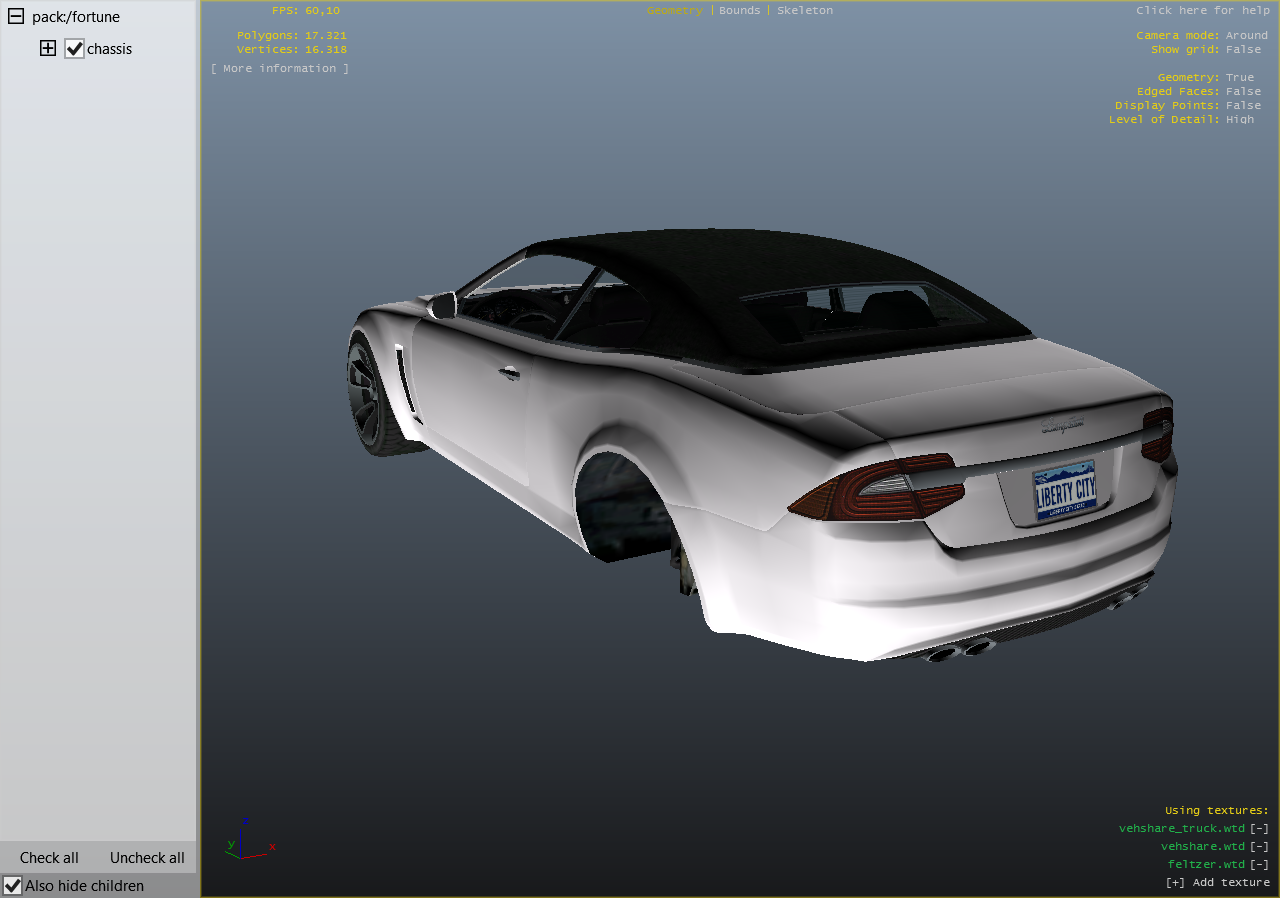Screen dimensions: 1280x898
Task: Open the More information panel
Action: (280, 68)
